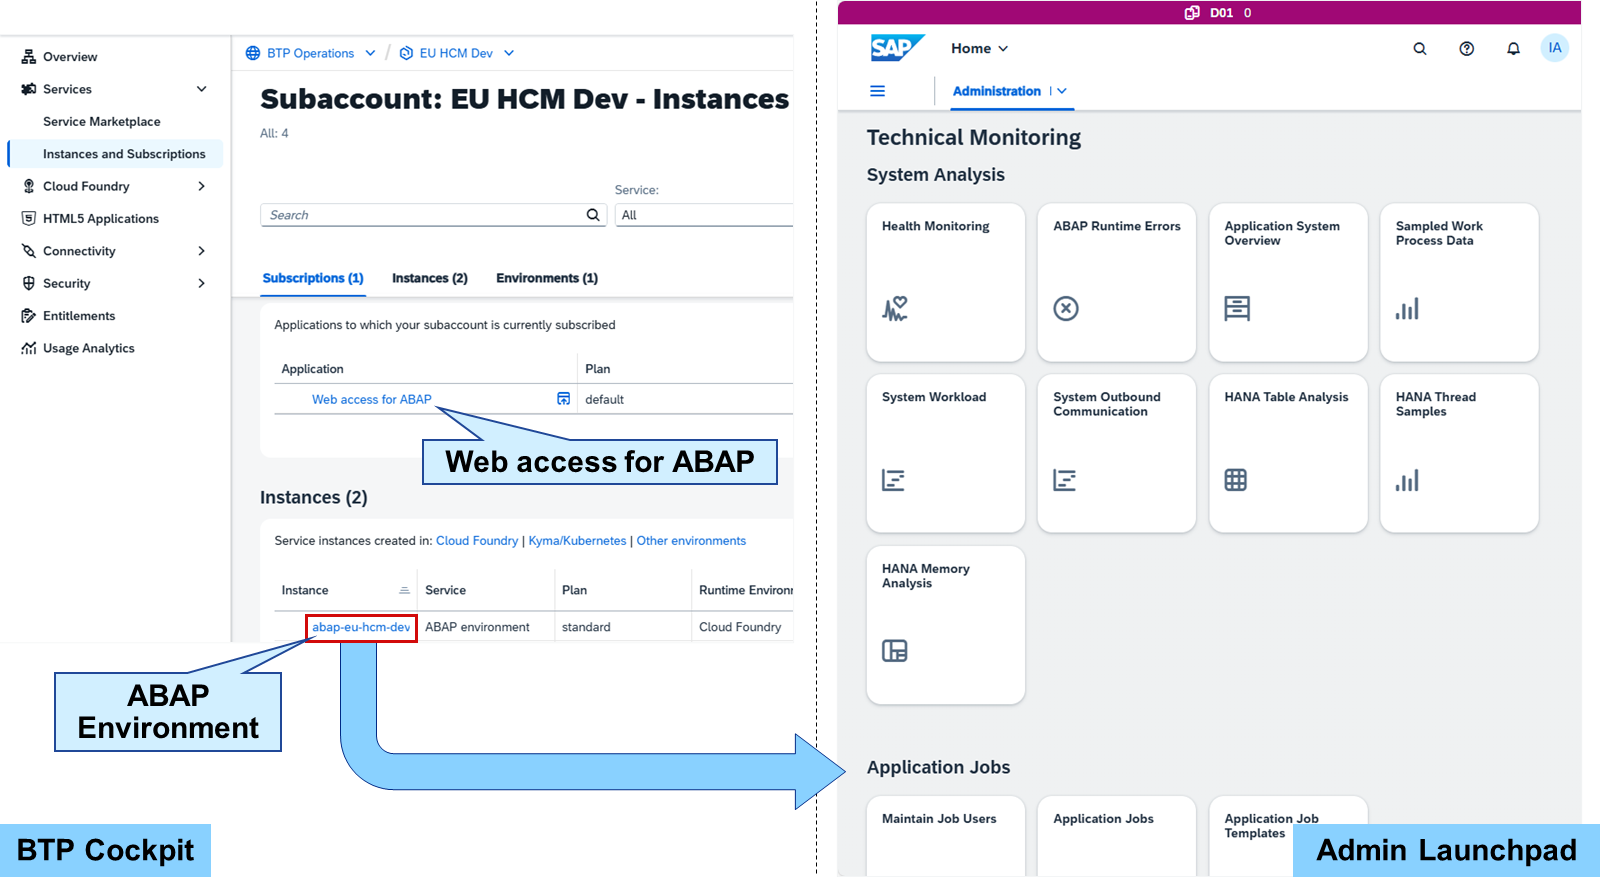1600x877 pixels.
Task: Open the Other environments link
Action: tap(691, 541)
